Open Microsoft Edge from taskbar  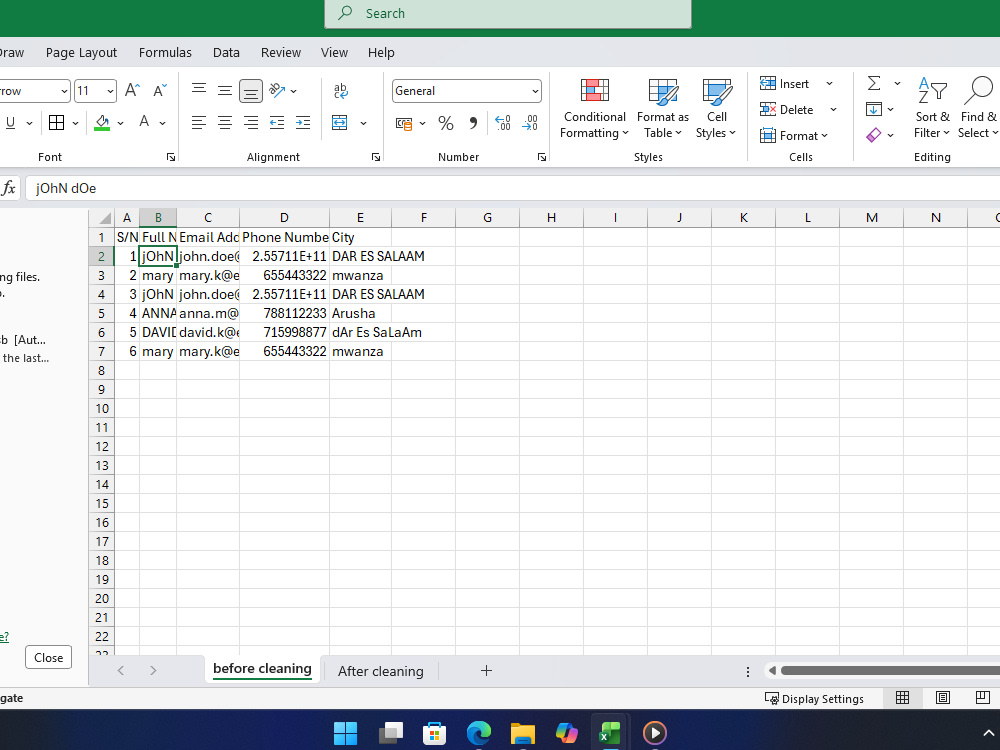[478, 733]
